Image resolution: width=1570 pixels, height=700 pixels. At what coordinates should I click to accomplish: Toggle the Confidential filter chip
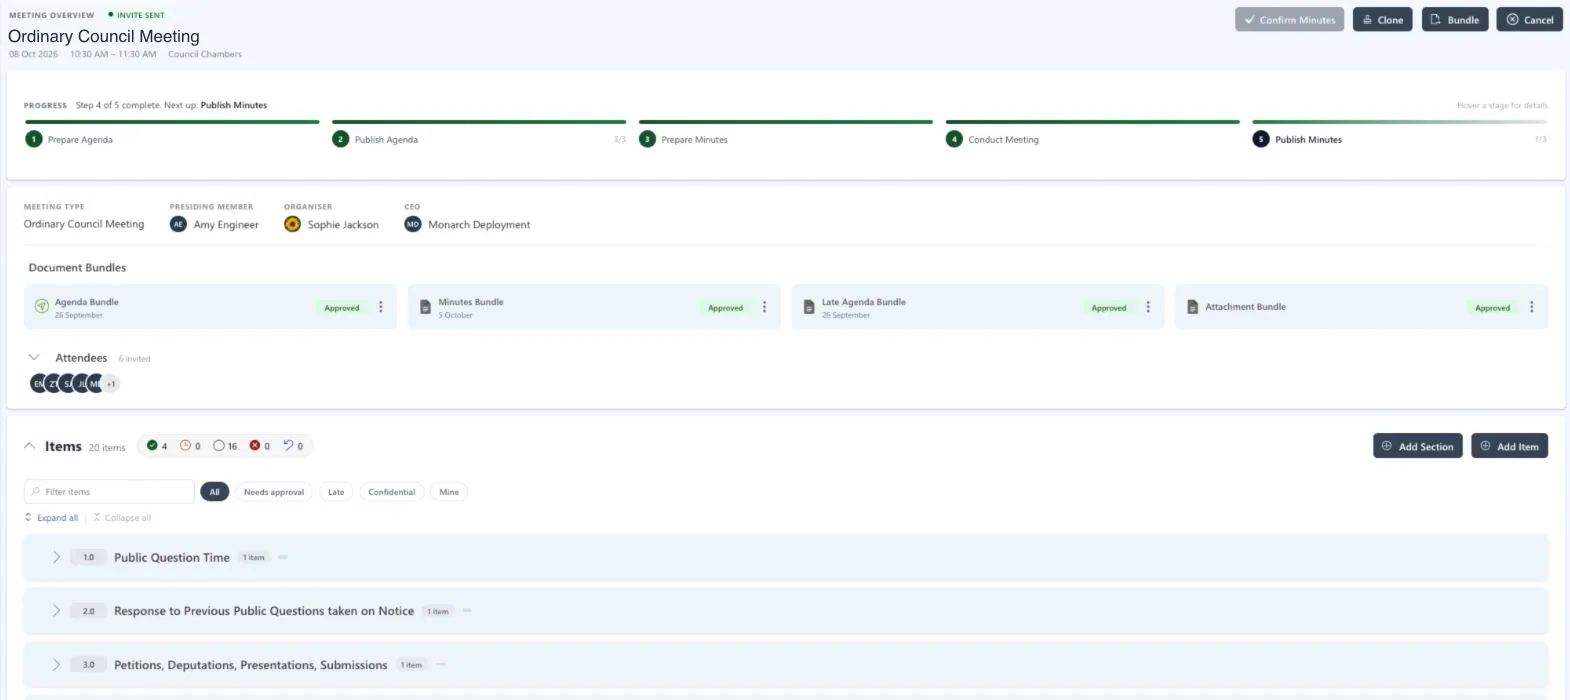(x=392, y=492)
